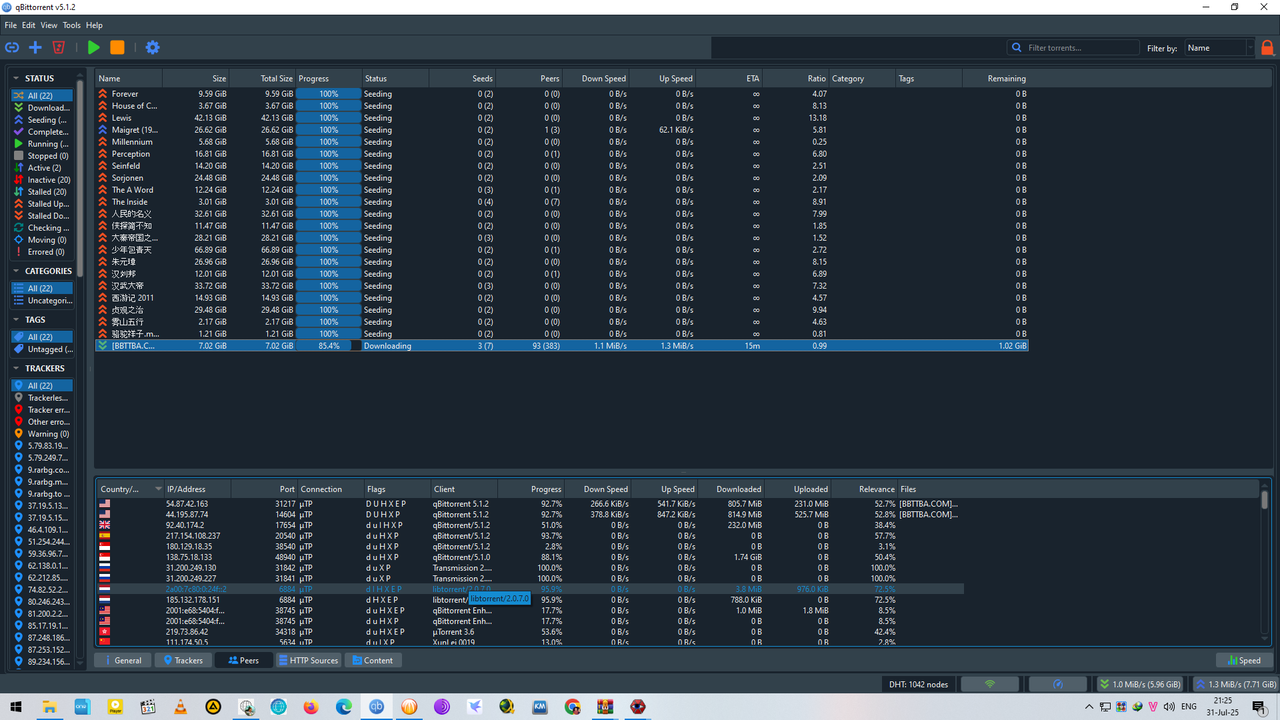Collapse the TRACKERS sidebar section
The width and height of the screenshot is (1280, 720).
coord(17,368)
